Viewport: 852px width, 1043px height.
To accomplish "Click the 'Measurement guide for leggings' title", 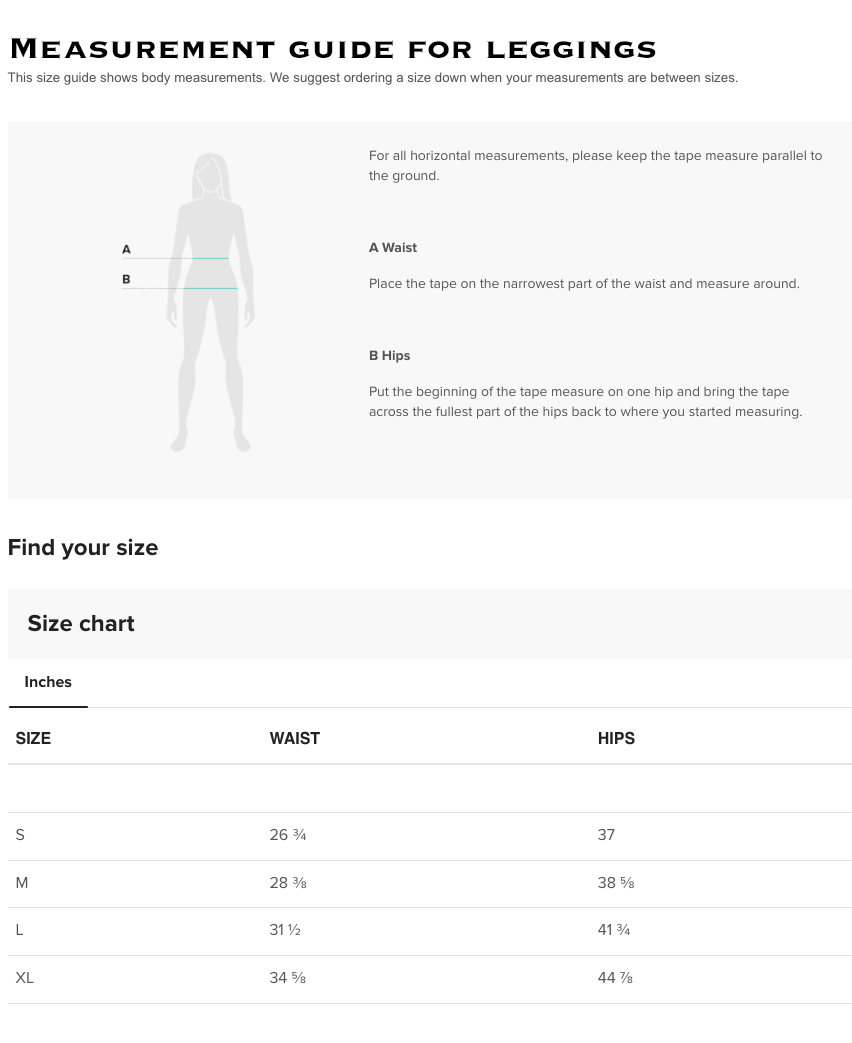I will 333,48.
